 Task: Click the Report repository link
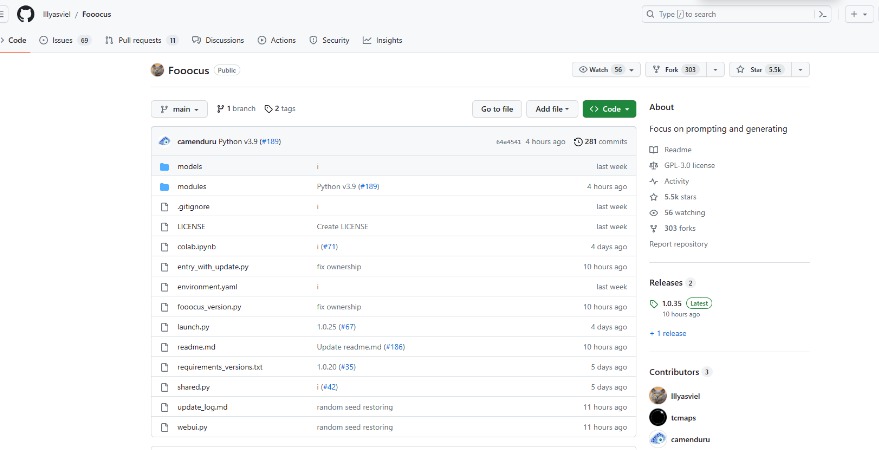click(678, 244)
